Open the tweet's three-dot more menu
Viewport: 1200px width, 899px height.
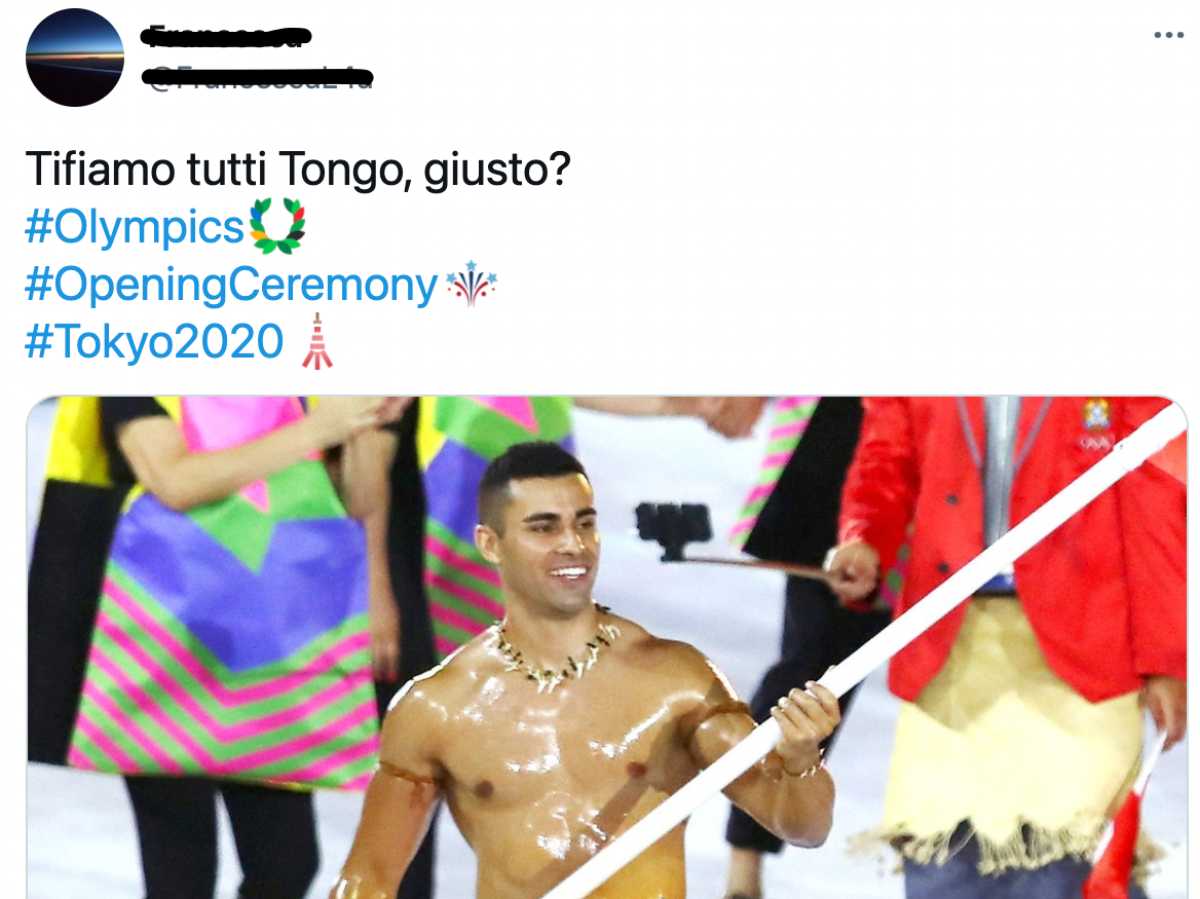(1168, 35)
